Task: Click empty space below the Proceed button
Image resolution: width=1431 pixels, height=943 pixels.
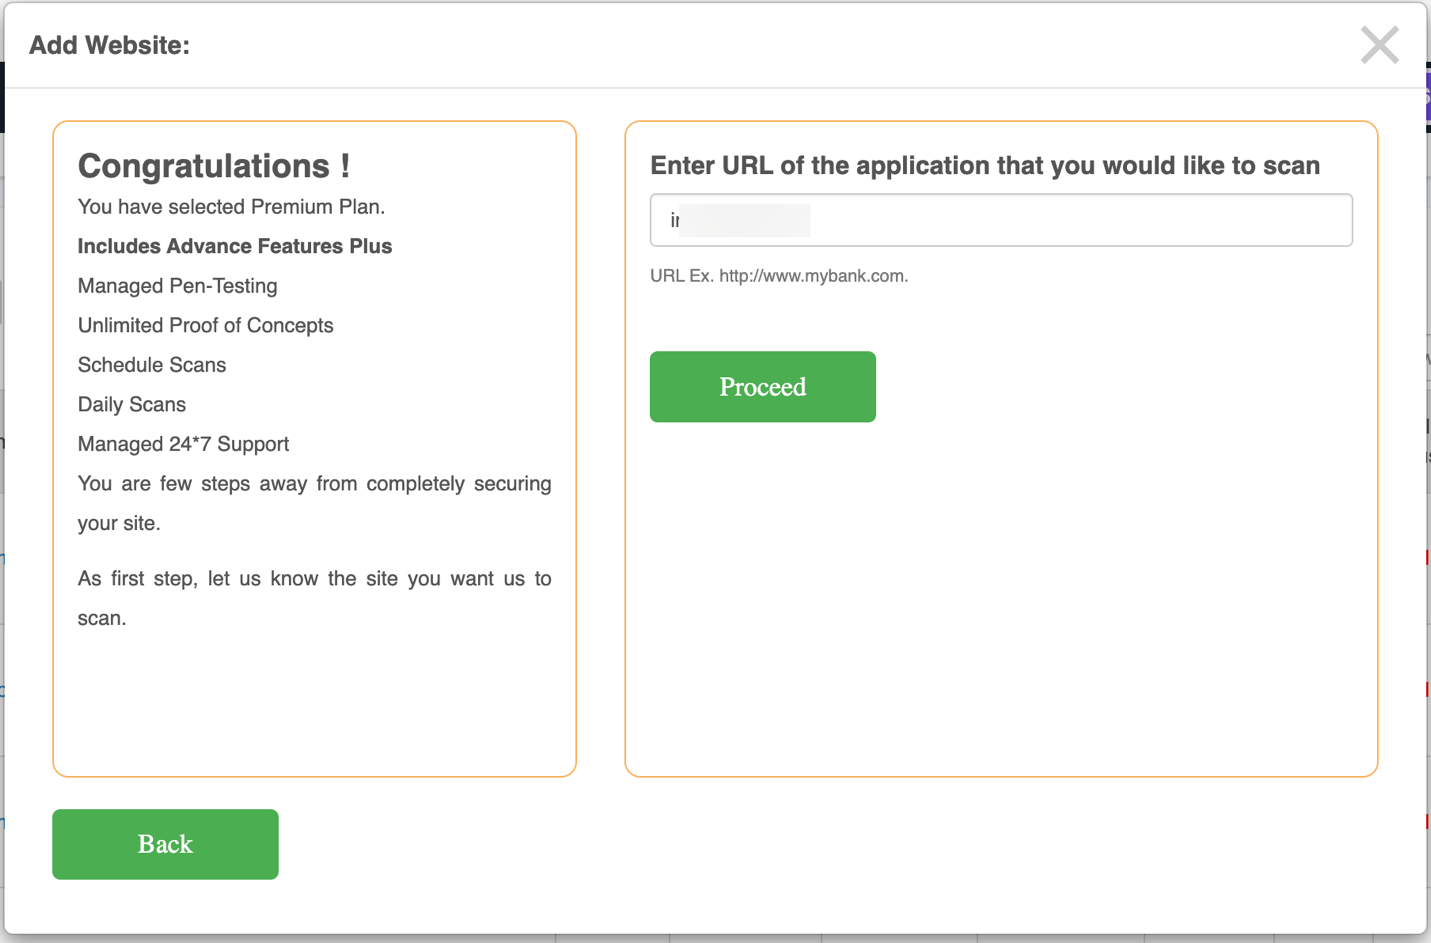Action: [1000, 600]
